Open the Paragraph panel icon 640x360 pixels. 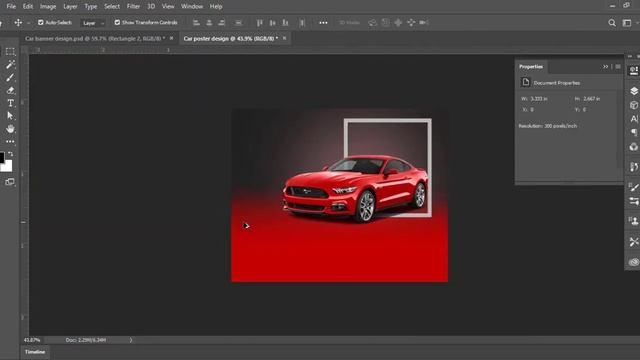point(634,132)
